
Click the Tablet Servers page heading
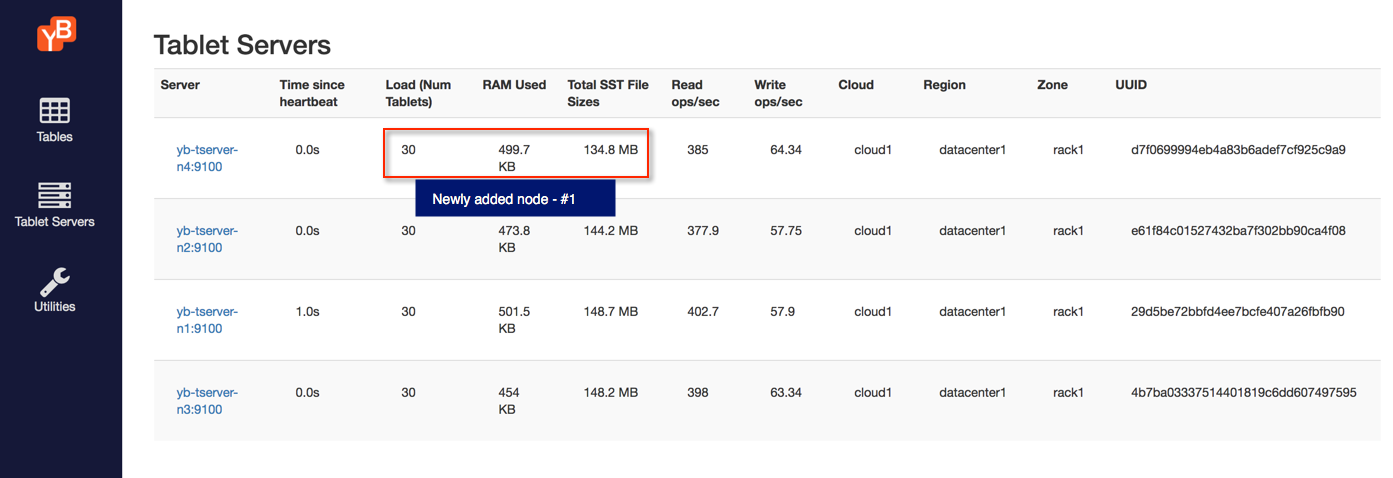(x=242, y=45)
